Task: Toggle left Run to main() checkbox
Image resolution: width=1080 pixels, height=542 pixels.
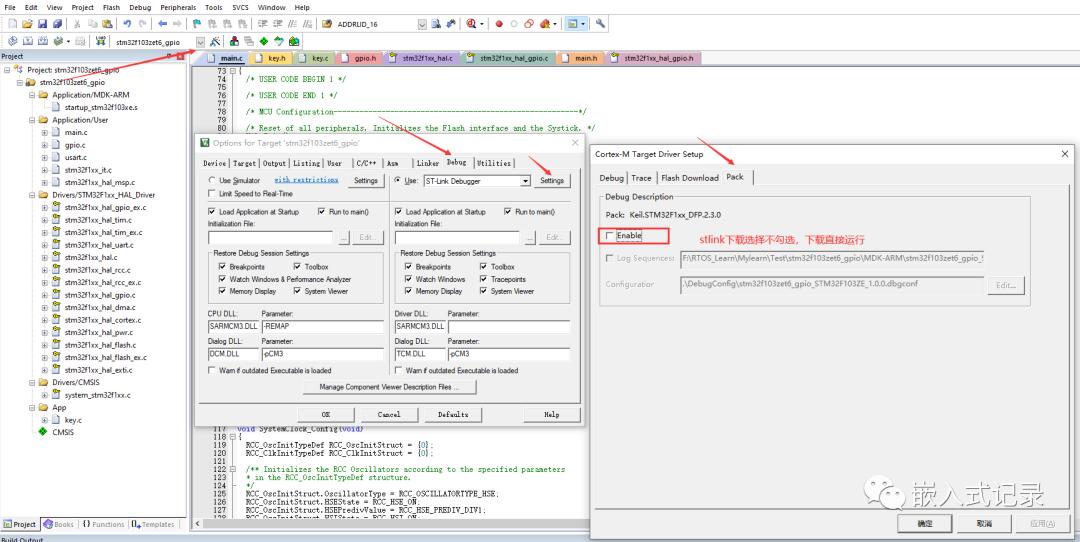Action: [x=322, y=211]
